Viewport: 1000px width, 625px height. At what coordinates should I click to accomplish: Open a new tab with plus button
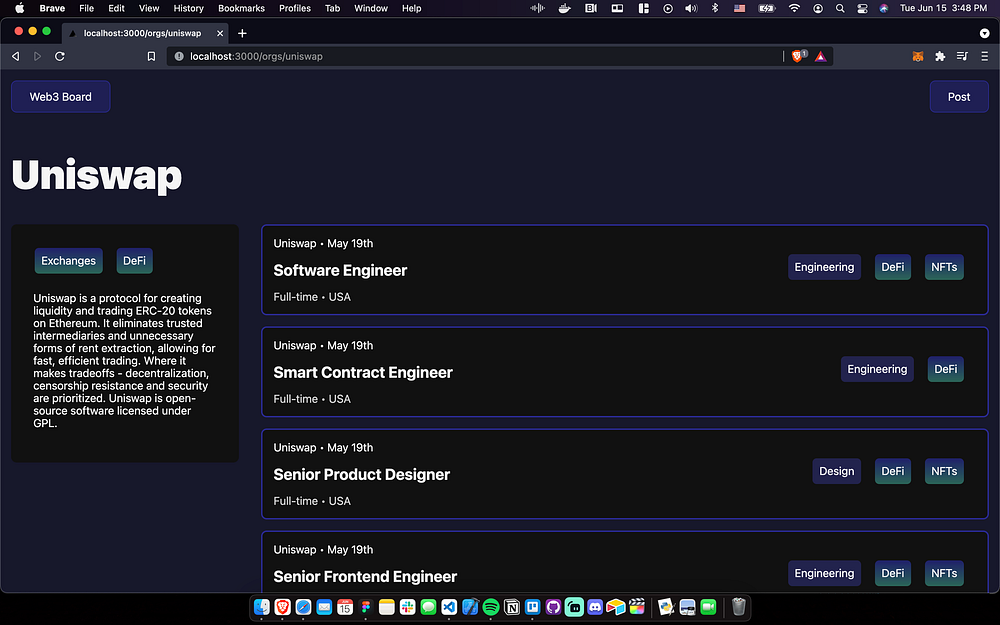[242, 33]
